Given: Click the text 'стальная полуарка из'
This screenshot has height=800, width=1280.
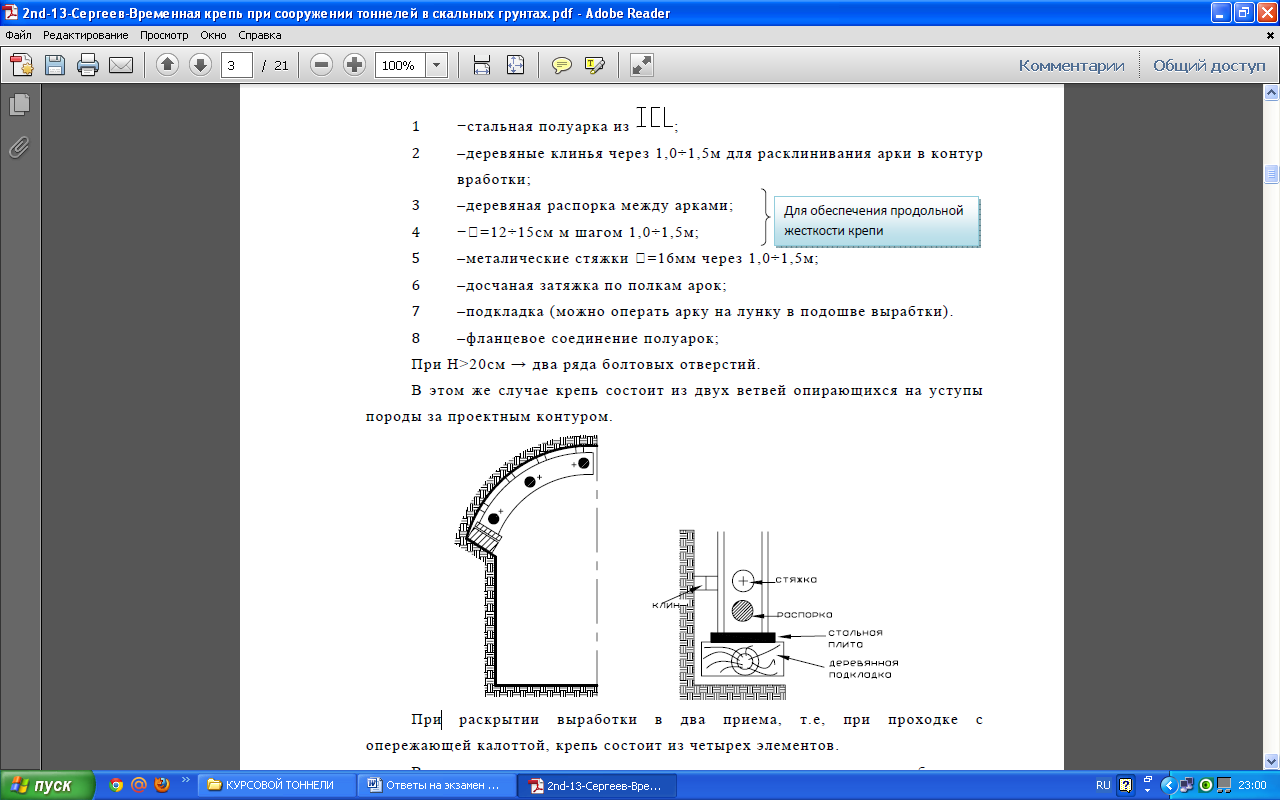Looking at the screenshot, I should pos(548,127).
